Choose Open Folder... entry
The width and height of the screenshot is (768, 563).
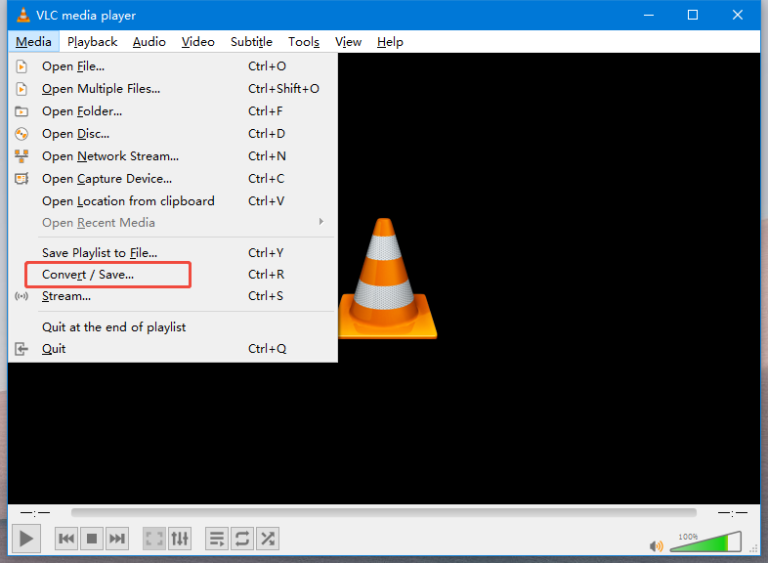pyautogui.click(x=173, y=111)
